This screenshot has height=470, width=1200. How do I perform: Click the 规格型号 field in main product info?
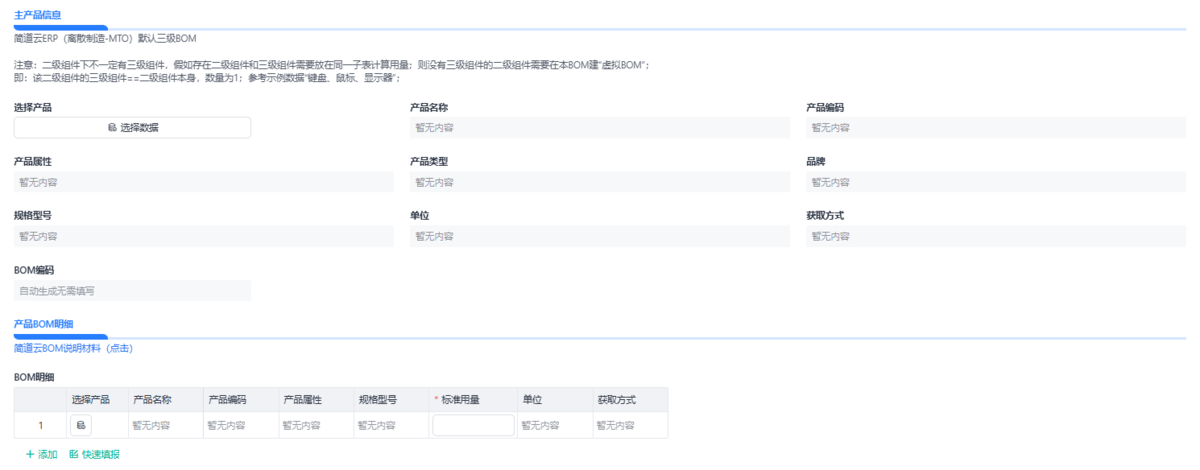coord(204,236)
